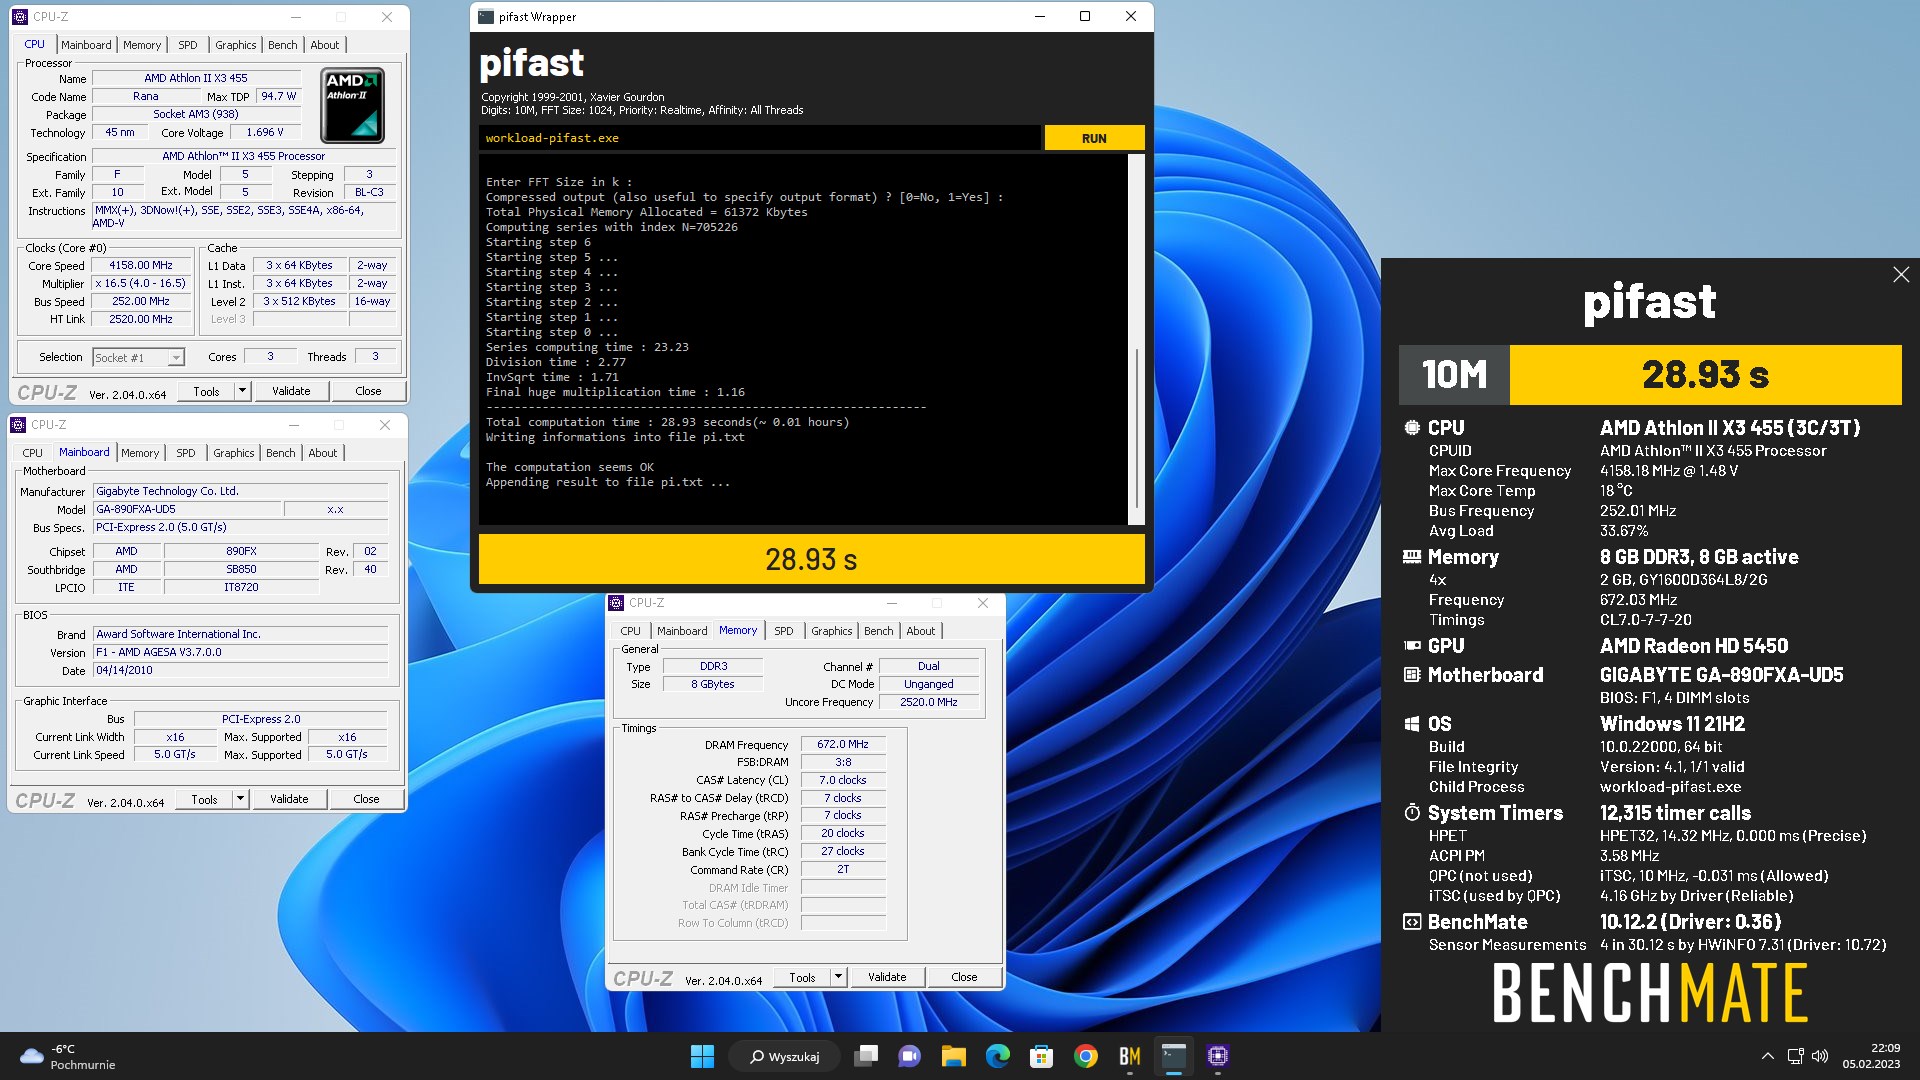
Task: Launch Google Chrome from the taskbar
Action: pos(1085,1056)
